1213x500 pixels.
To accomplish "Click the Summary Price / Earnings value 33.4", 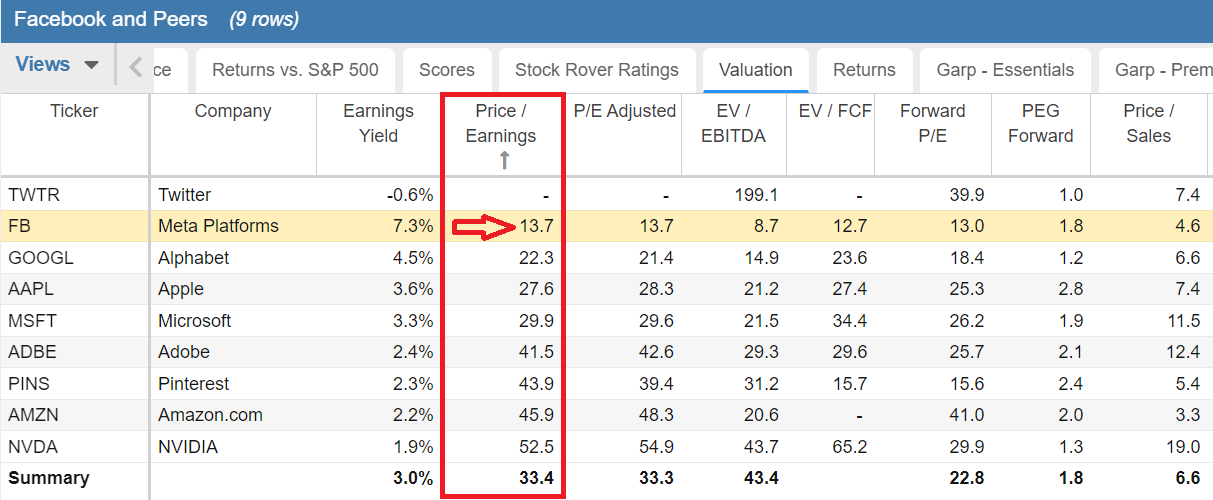I will pos(537,478).
